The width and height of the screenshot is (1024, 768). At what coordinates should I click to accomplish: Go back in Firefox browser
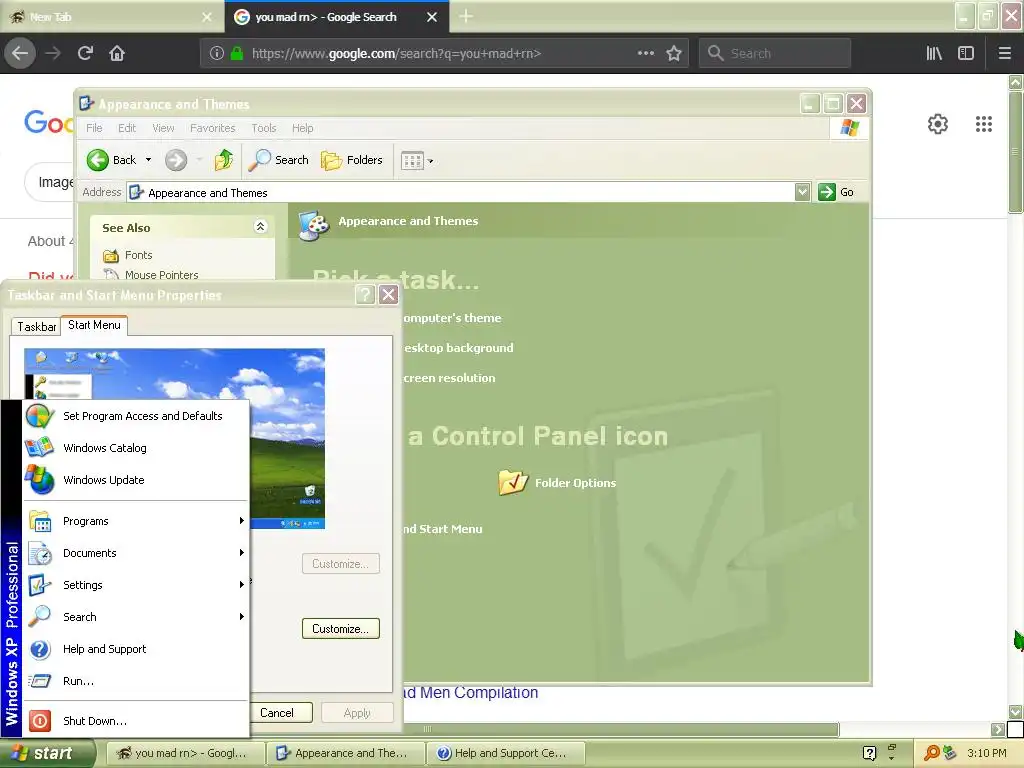(20, 53)
